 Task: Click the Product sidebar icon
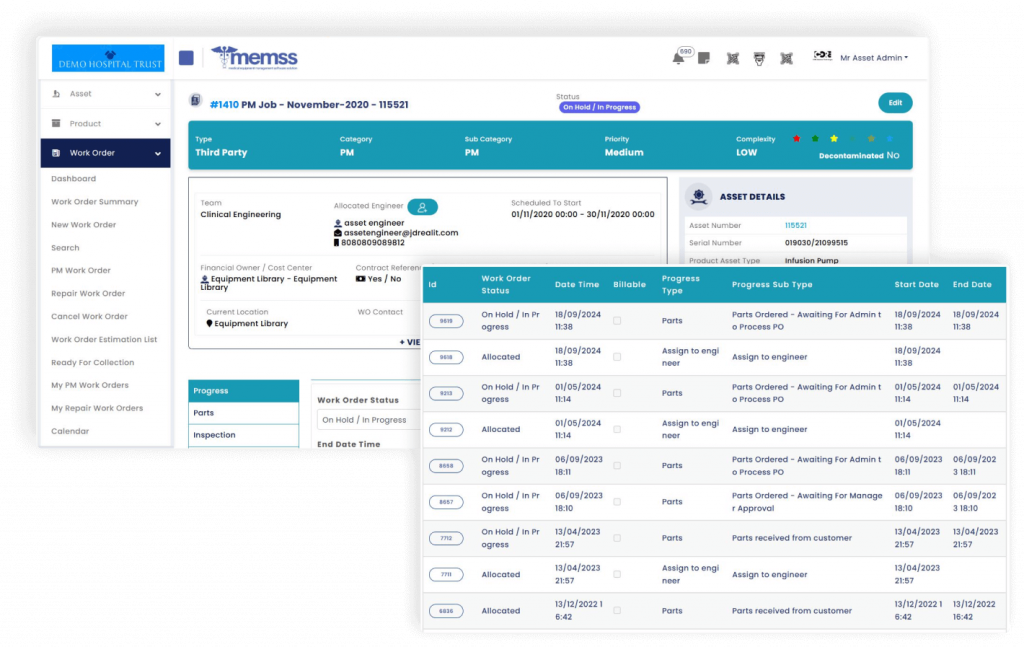56,123
